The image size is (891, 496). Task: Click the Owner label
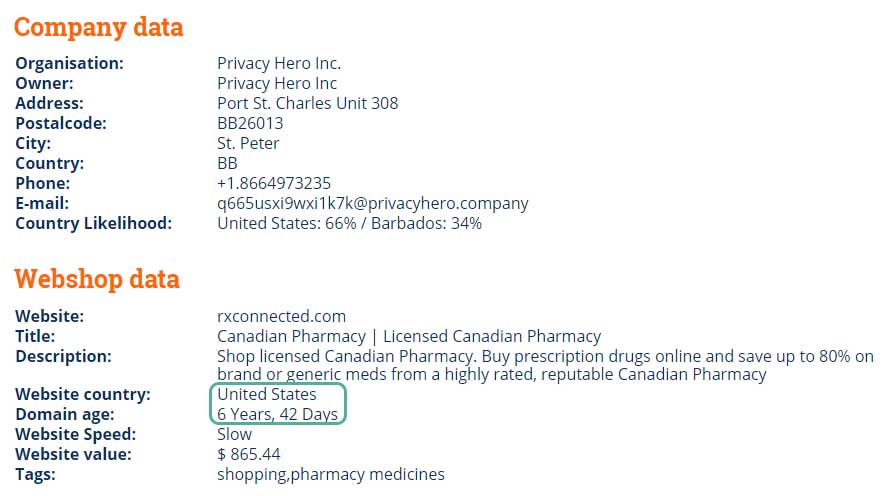(44, 84)
